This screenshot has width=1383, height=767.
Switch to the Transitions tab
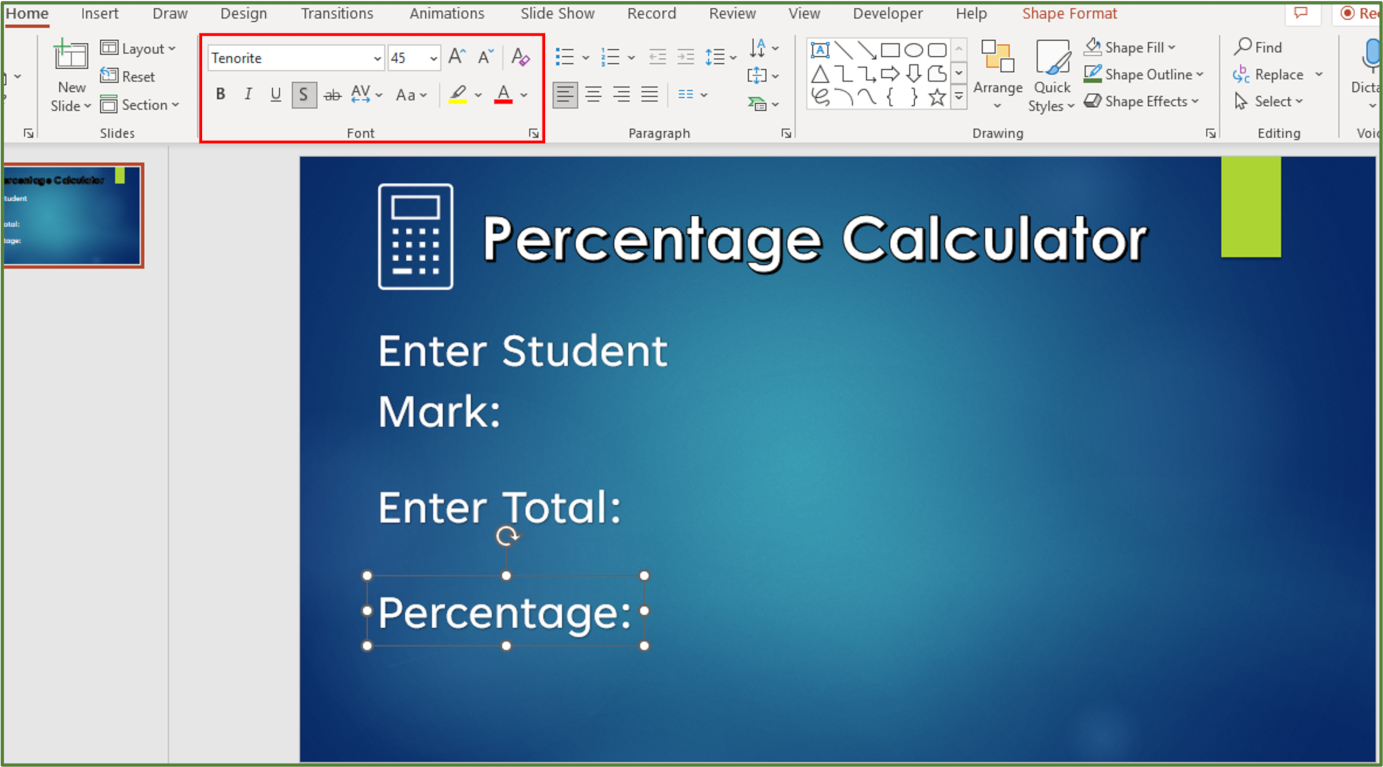(337, 14)
